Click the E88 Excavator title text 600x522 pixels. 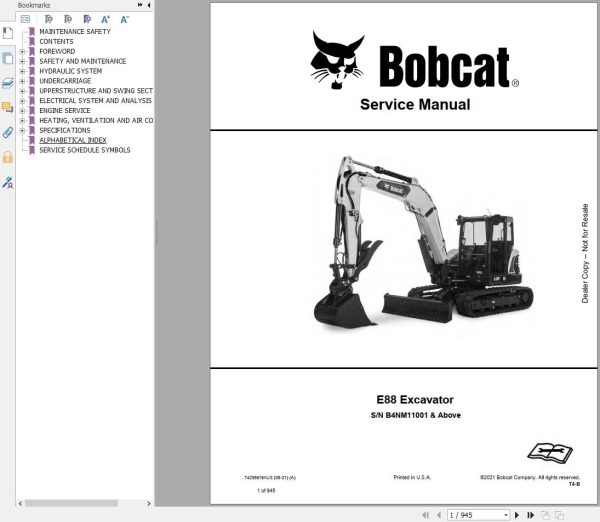tap(415, 400)
